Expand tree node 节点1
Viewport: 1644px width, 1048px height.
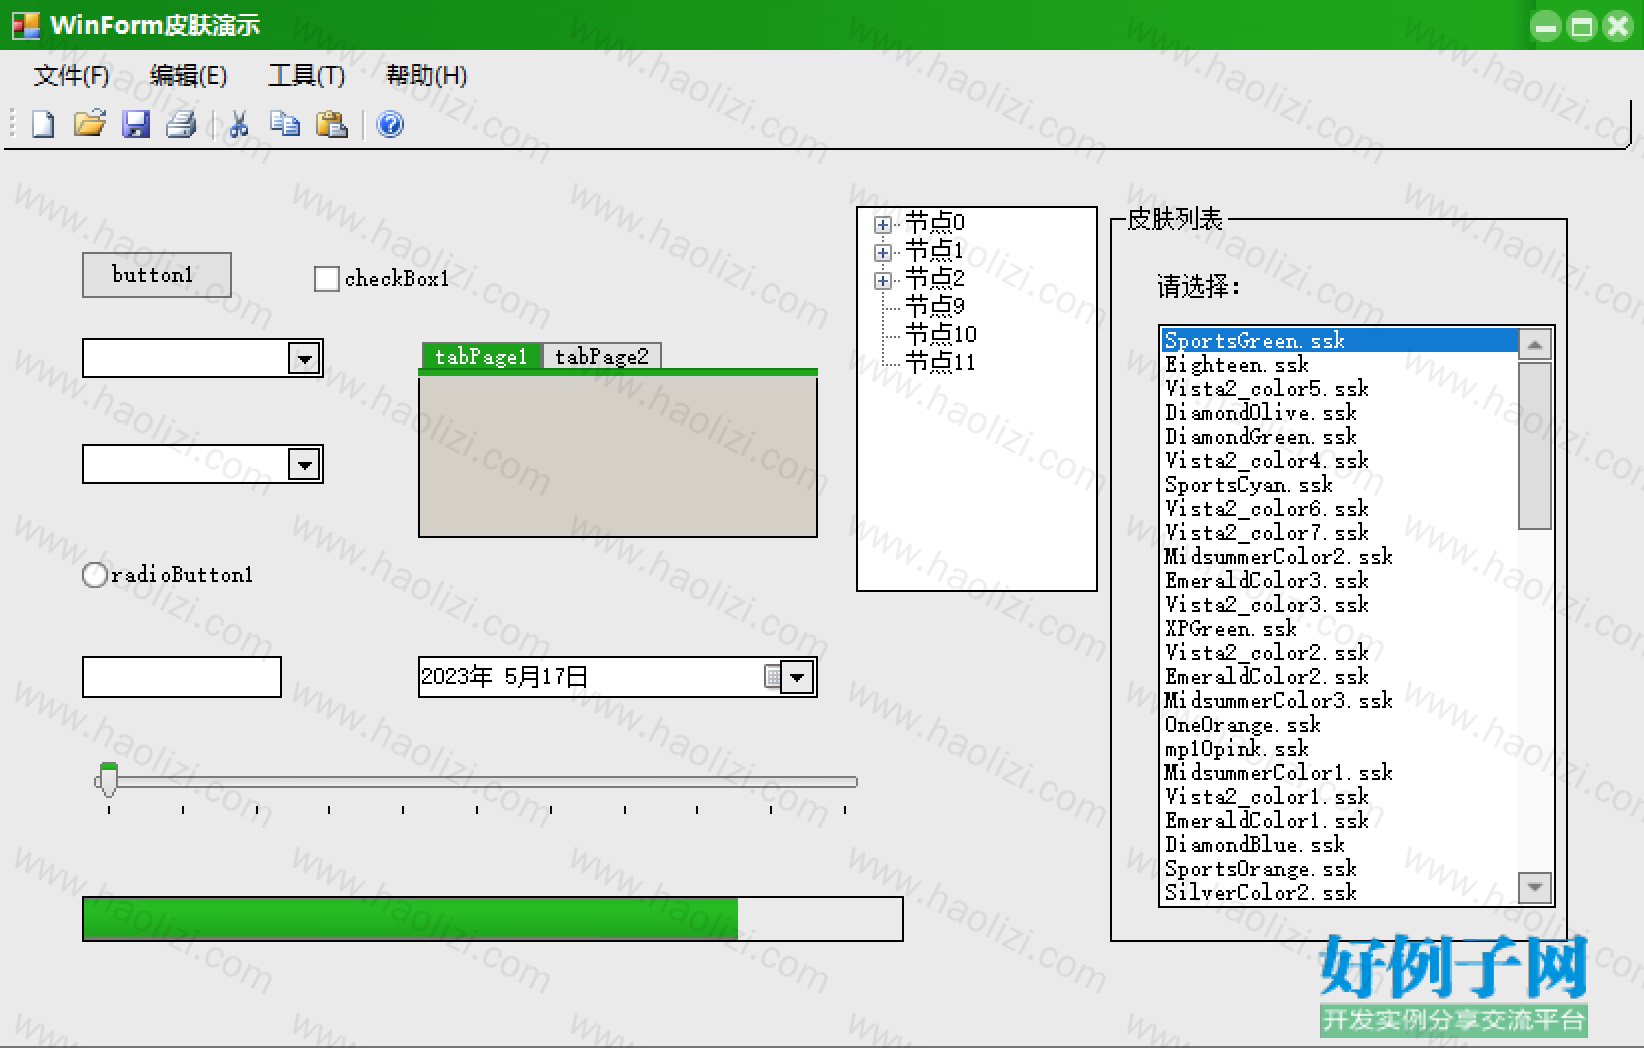click(882, 252)
